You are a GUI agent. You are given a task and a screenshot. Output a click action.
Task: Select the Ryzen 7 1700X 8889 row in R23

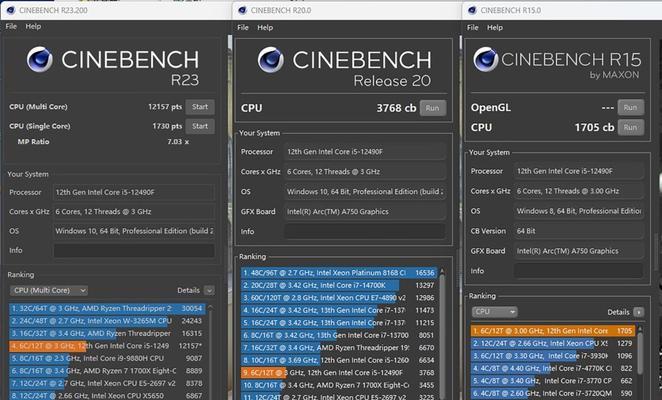pos(107,371)
